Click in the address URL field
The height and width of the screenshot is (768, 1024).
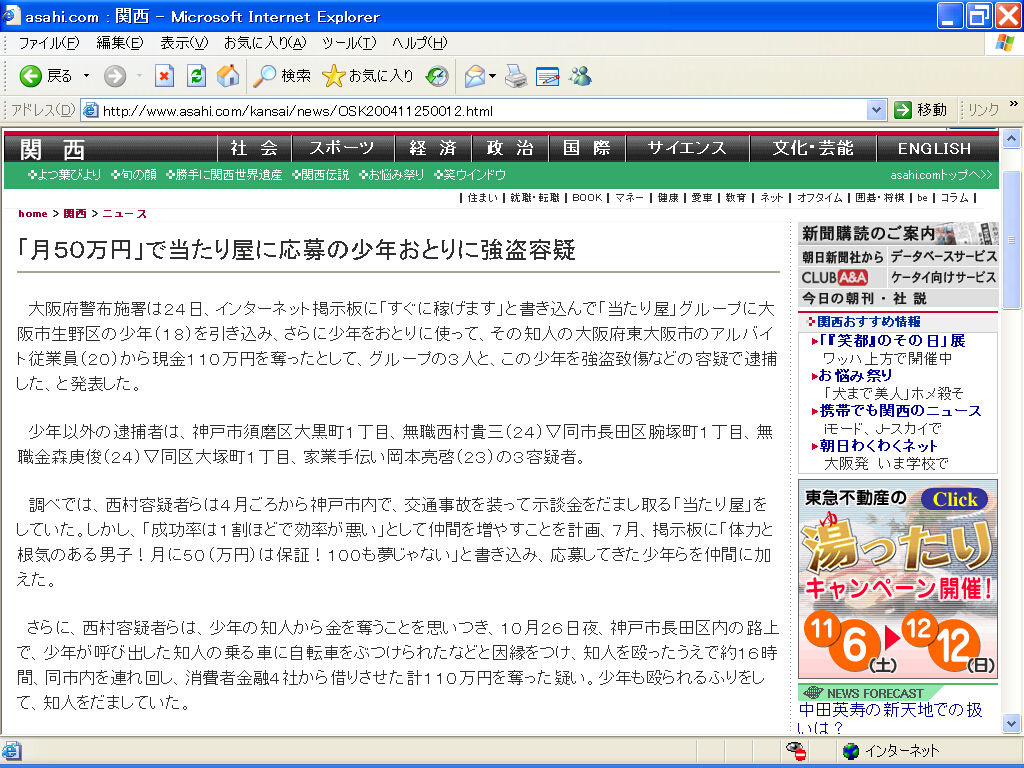[480, 110]
